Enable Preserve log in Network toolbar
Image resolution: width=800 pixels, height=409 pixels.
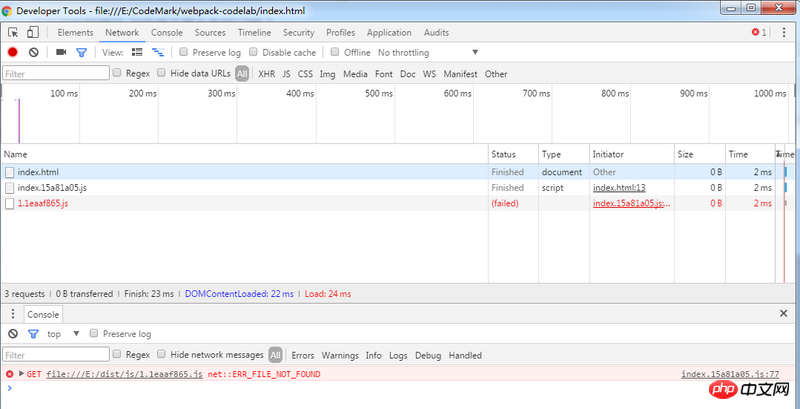[x=184, y=52]
